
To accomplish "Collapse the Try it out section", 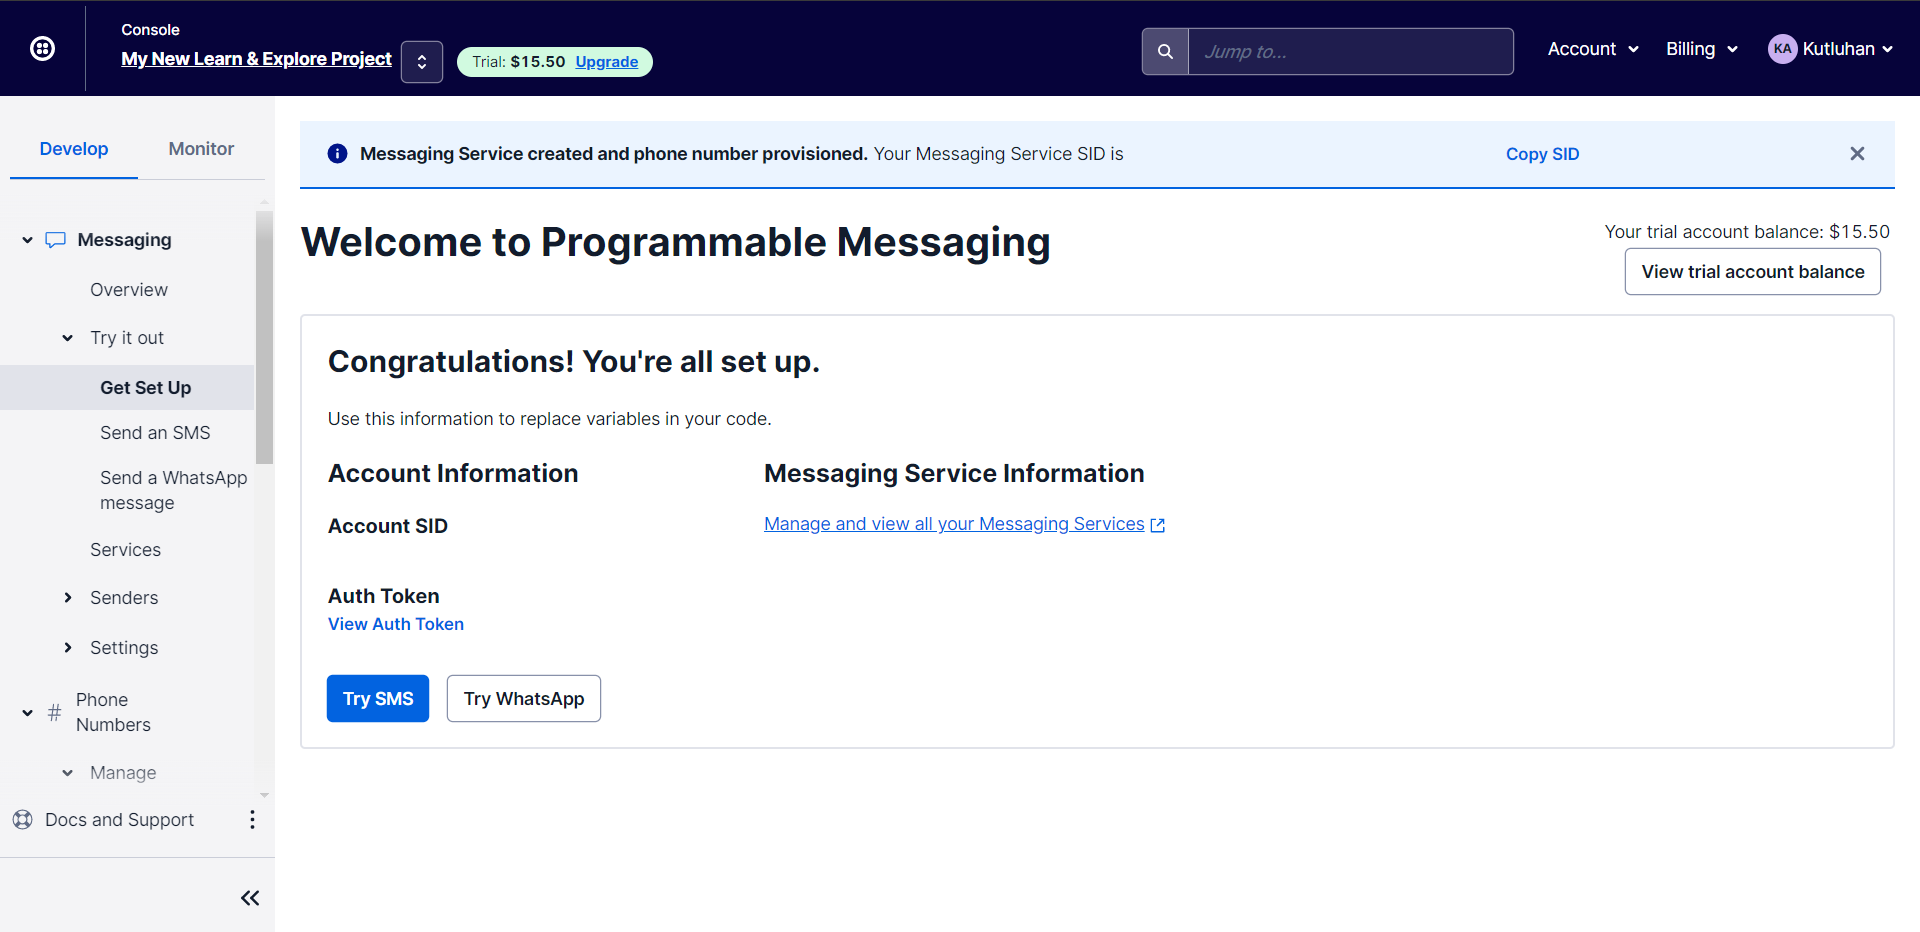I will coord(66,338).
